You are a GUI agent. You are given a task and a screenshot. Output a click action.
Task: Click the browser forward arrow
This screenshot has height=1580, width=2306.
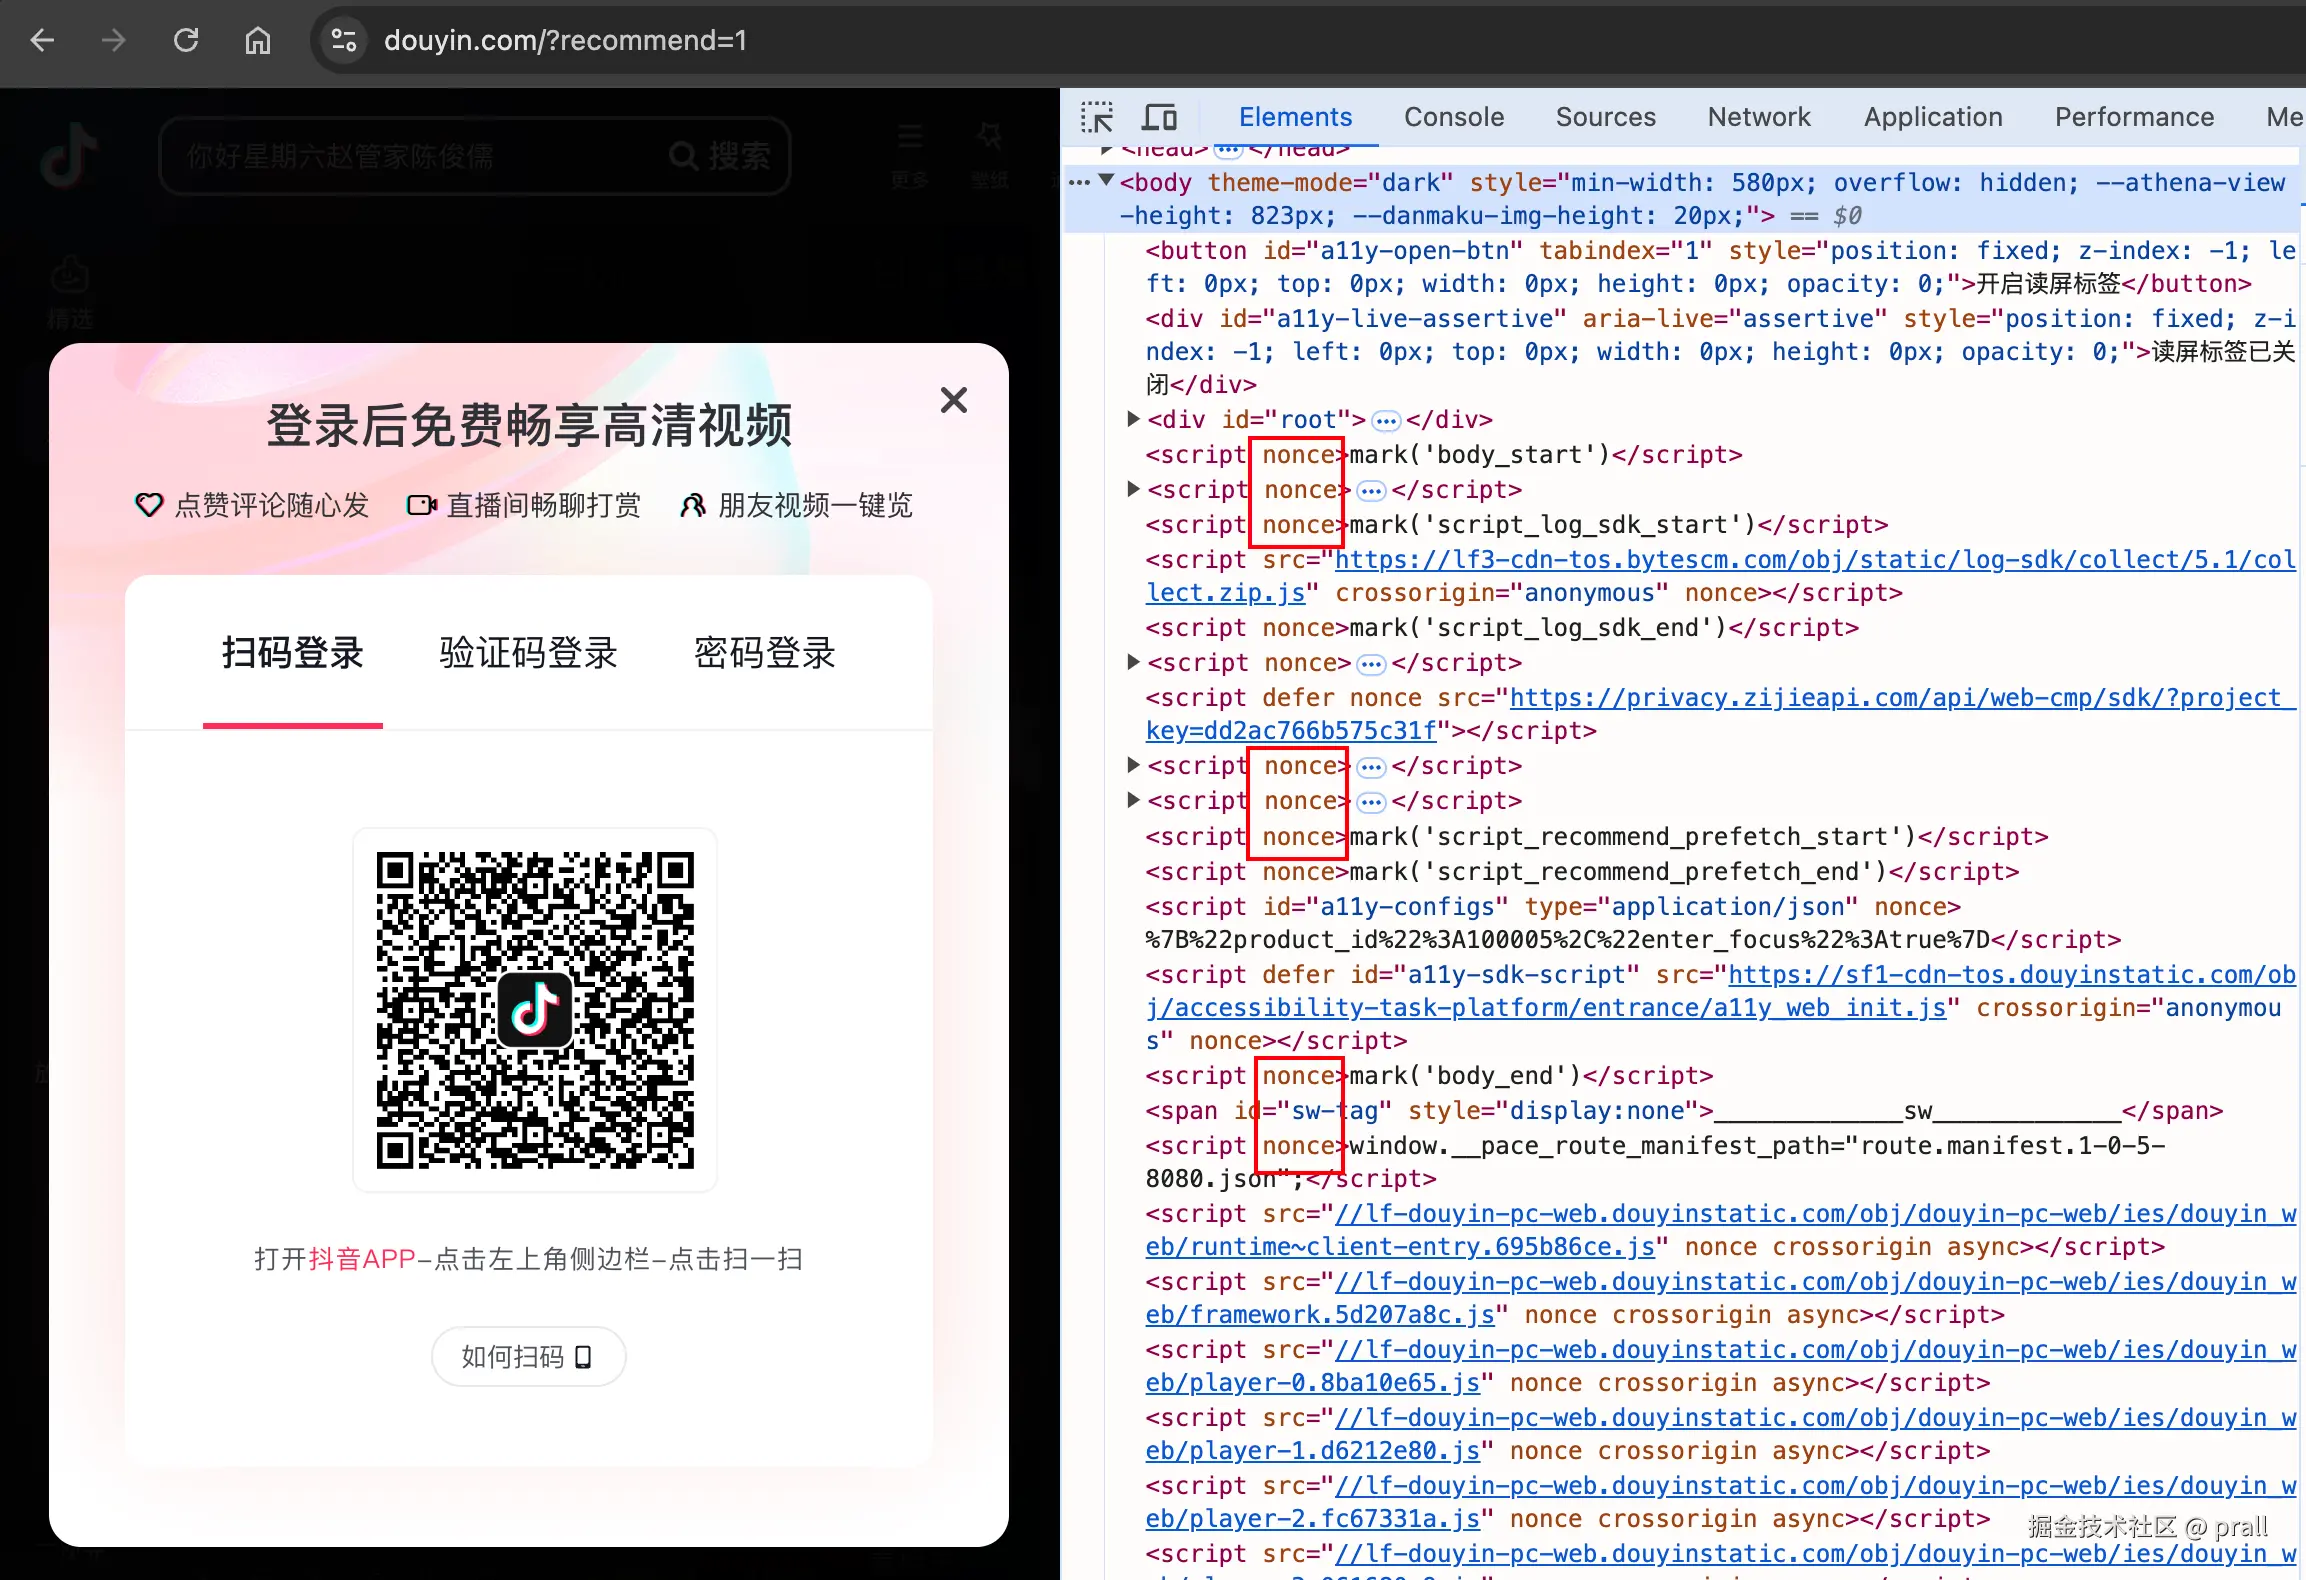(114, 40)
